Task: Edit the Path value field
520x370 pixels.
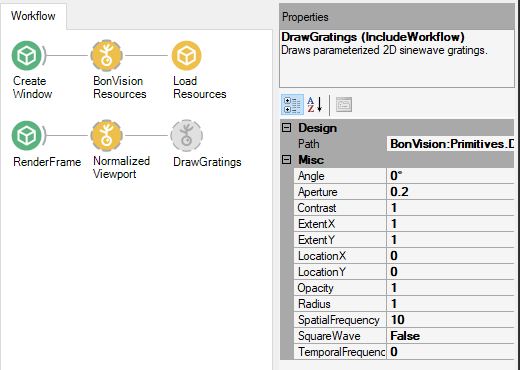Action: point(450,144)
